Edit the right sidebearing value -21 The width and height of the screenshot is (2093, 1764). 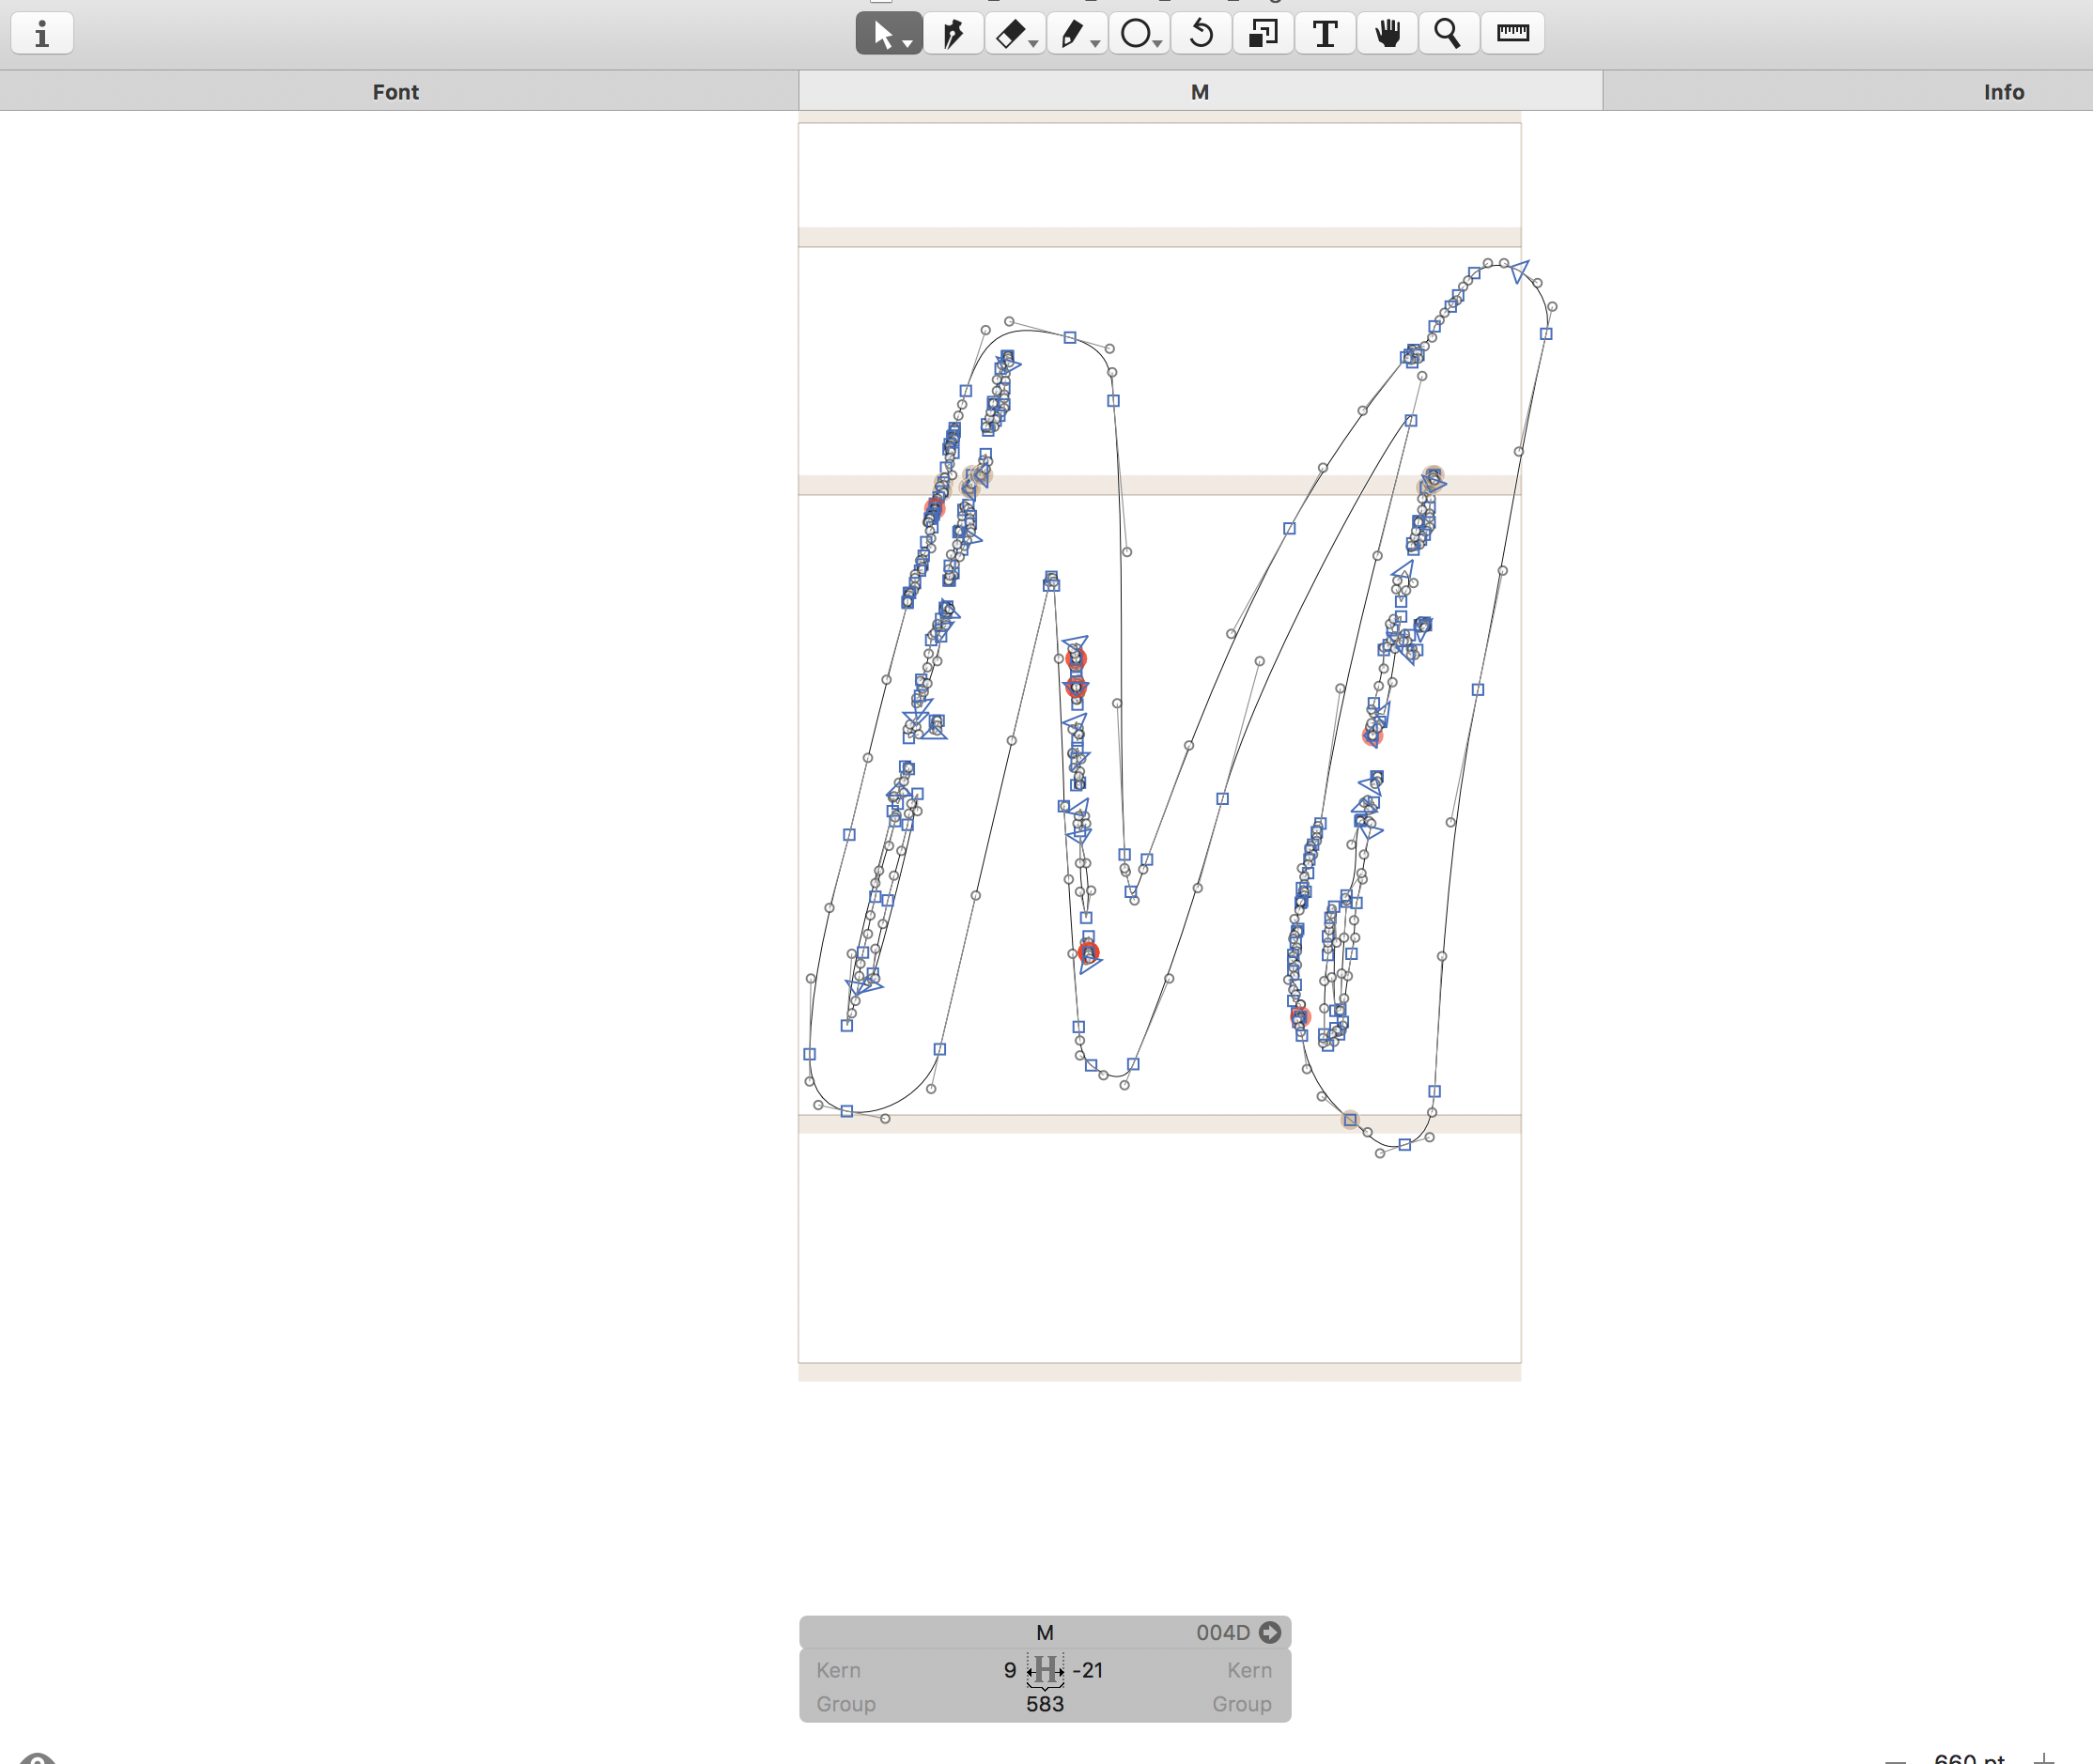pyautogui.click(x=1088, y=1671)
